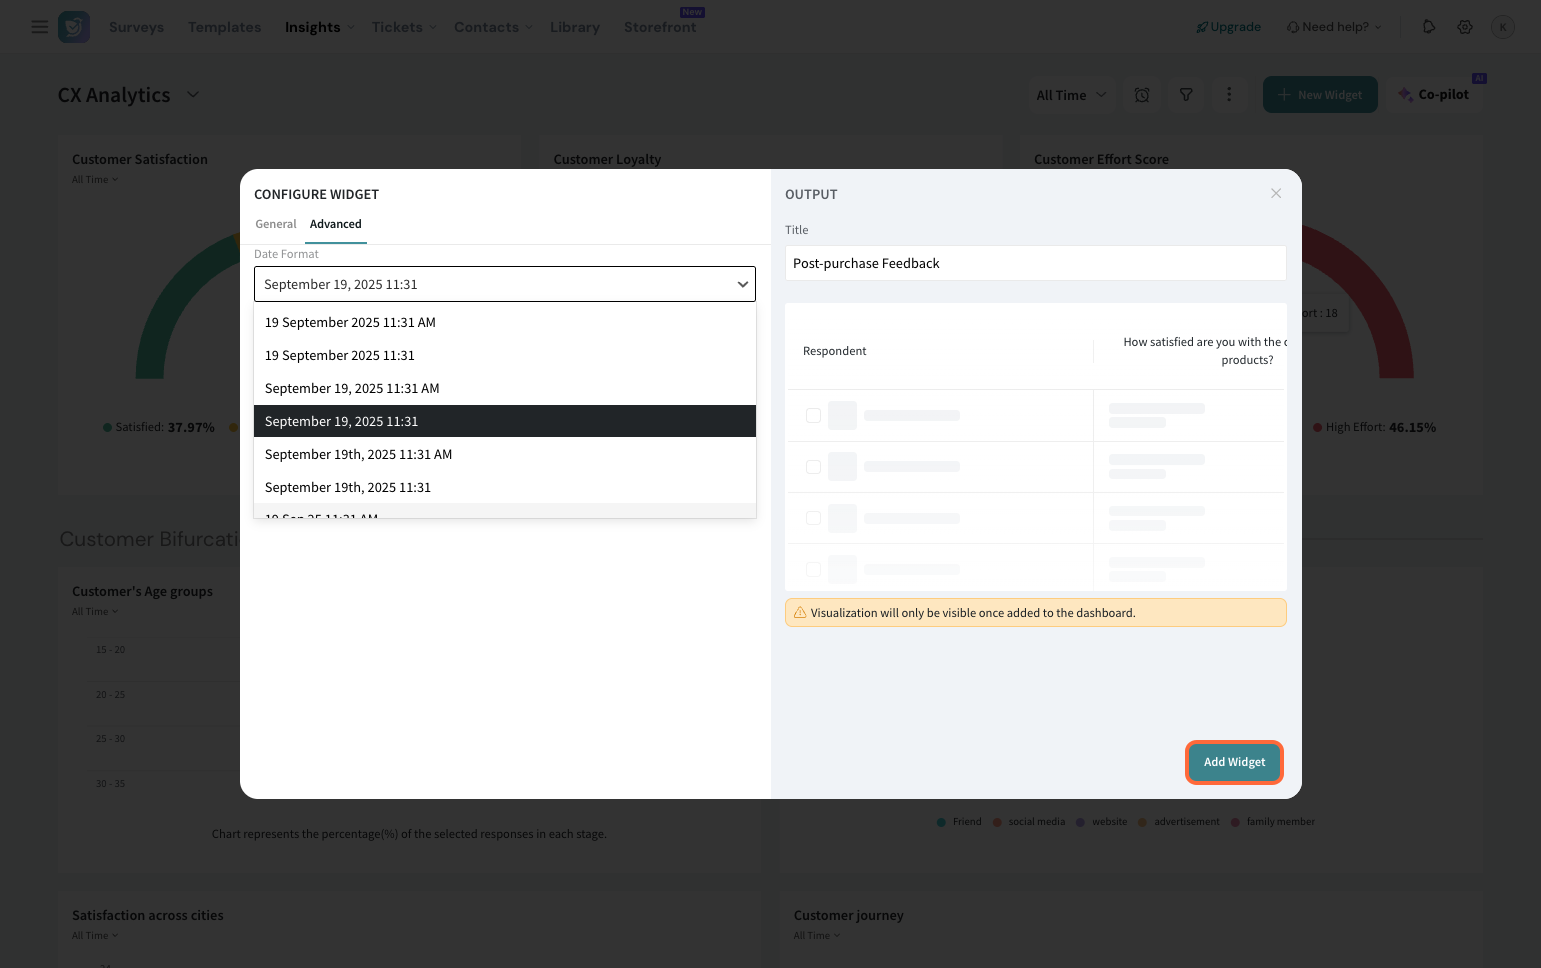Click the Add Widget button
This screenshot has height=968, width=1541.
1234,762
